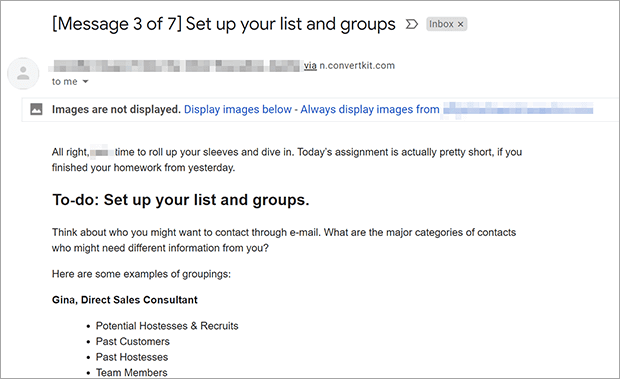Click the blurred sender name in header
Screen dimensions: 620x379
pos(174,66)
